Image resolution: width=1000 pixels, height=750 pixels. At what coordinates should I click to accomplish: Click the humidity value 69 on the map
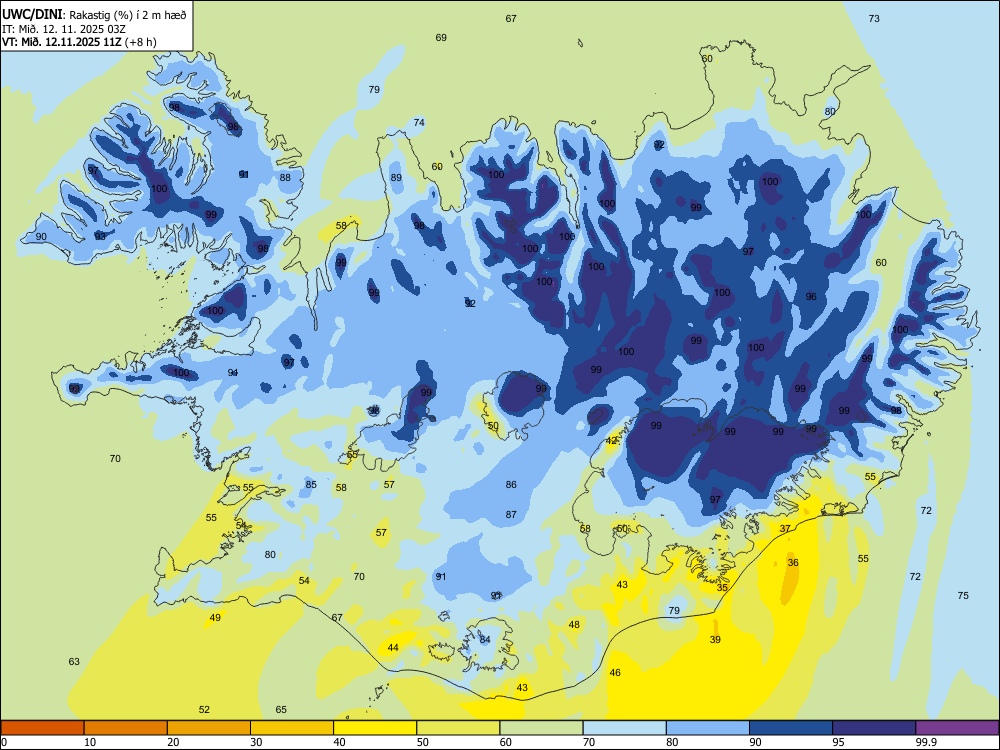(x=441, y=38)
